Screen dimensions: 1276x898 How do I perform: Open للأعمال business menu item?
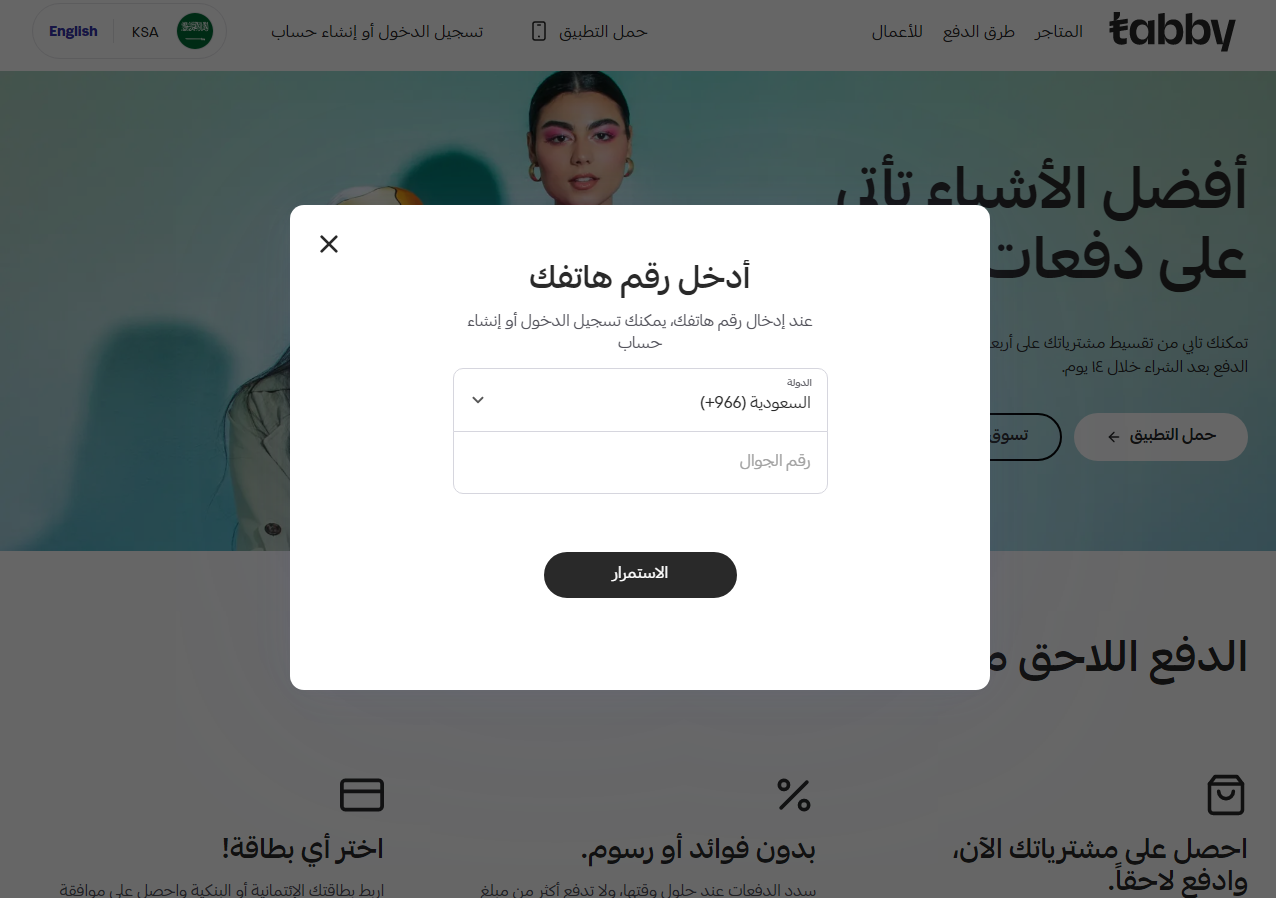click(897, 31)
